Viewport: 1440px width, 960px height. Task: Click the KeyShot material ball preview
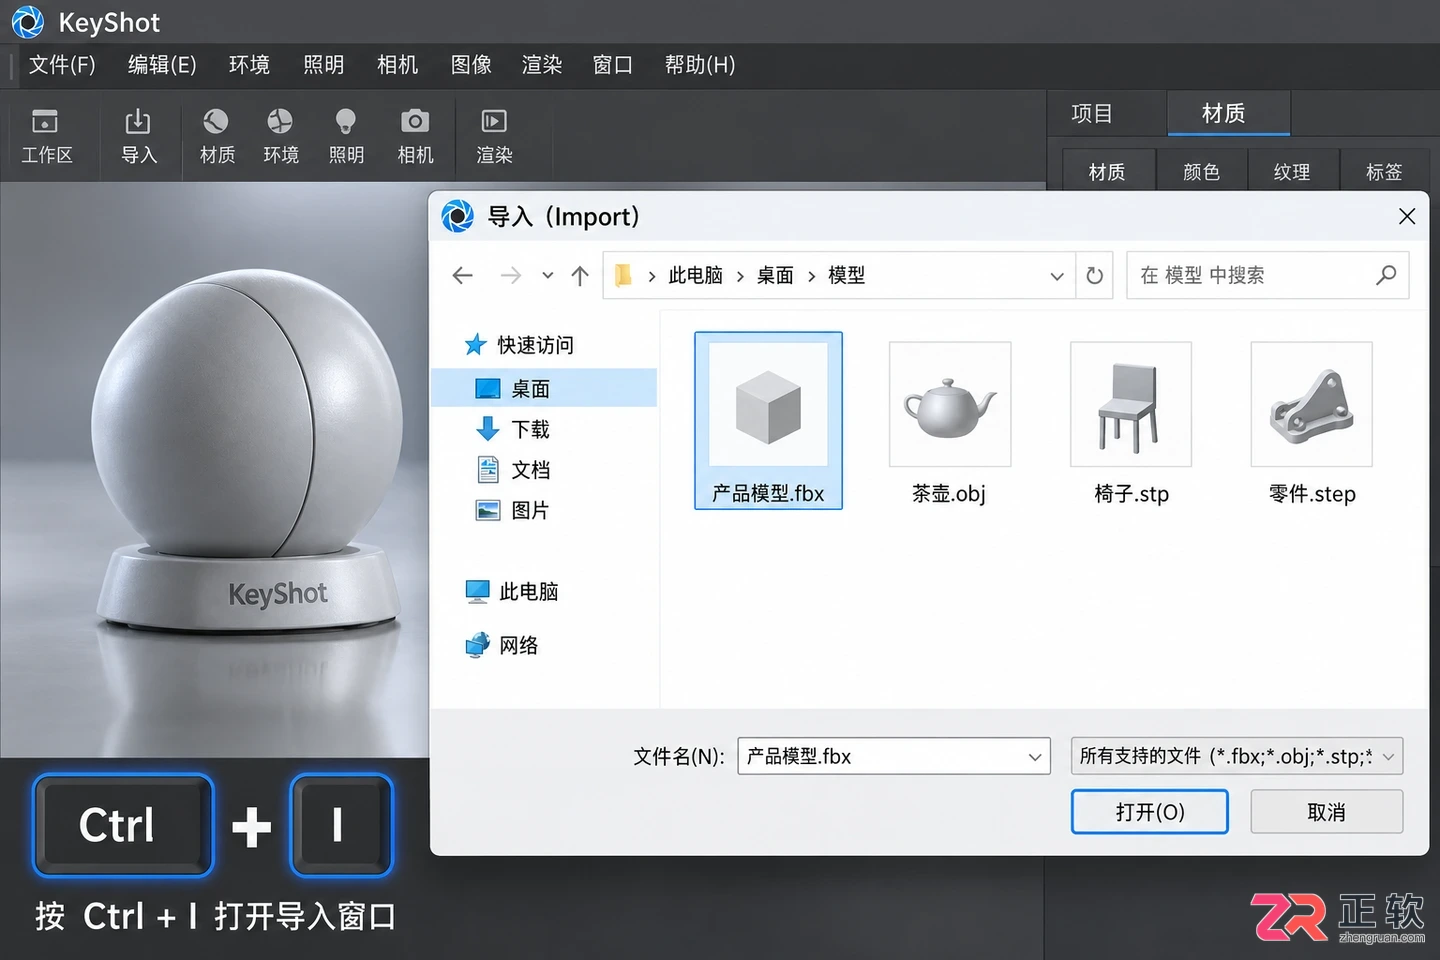[248, 450]
